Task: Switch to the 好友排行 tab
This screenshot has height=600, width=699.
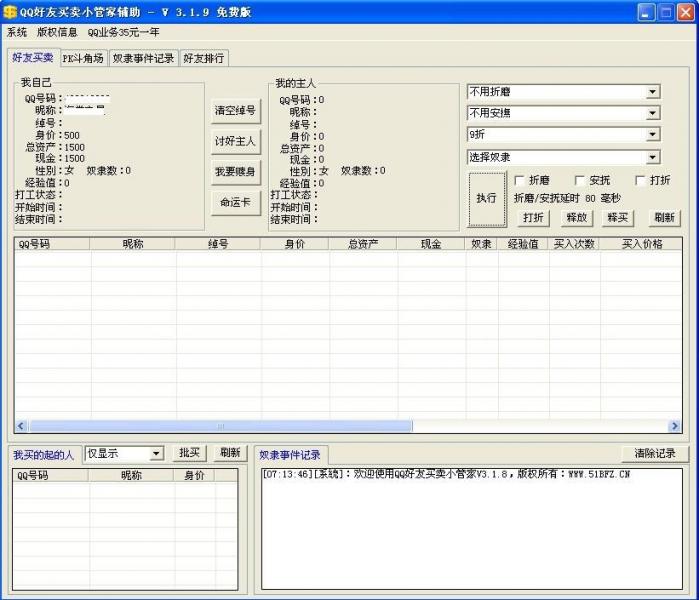Action: click(x=204, y=58)
